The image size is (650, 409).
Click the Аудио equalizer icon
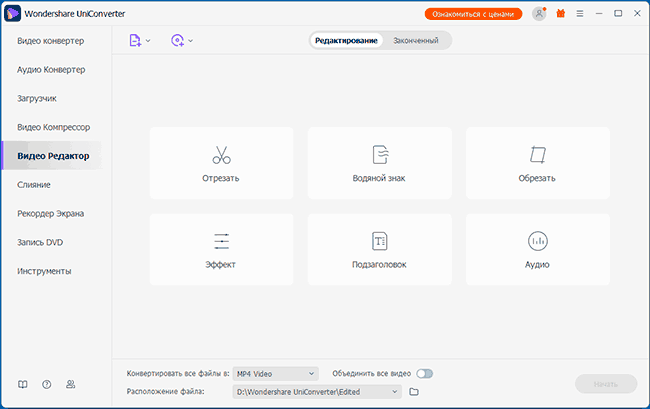point(538,241)
